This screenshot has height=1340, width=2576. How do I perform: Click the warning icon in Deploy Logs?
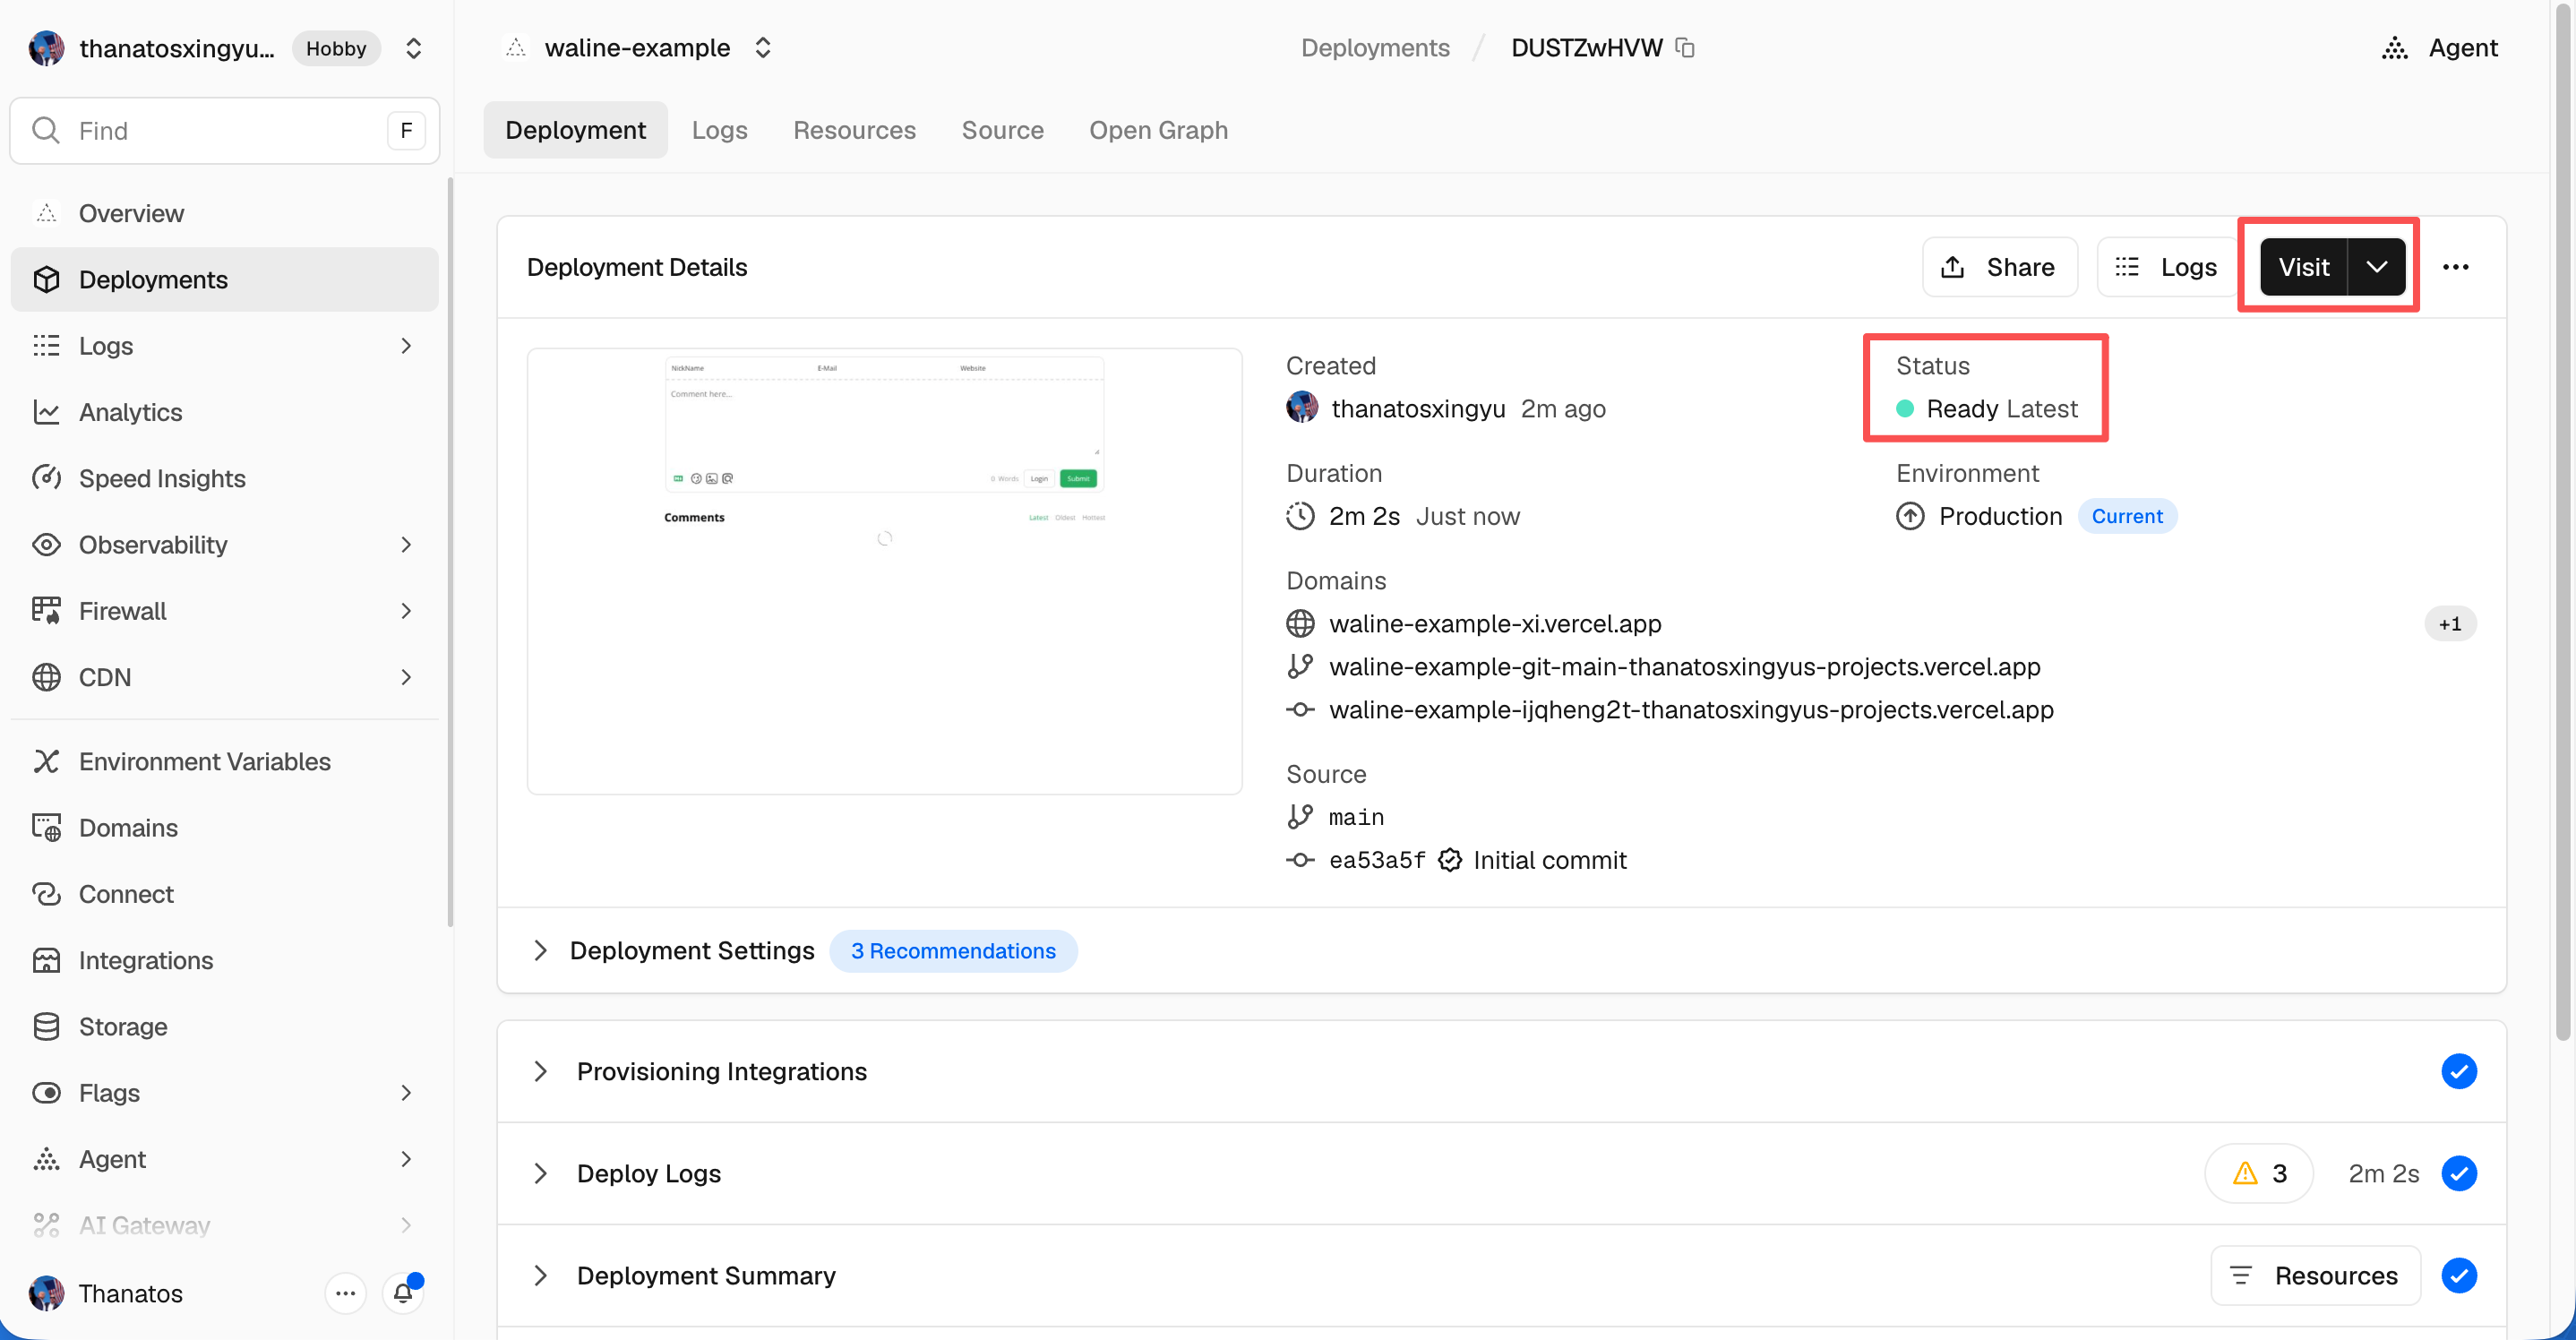[x=2245, y=1173]
